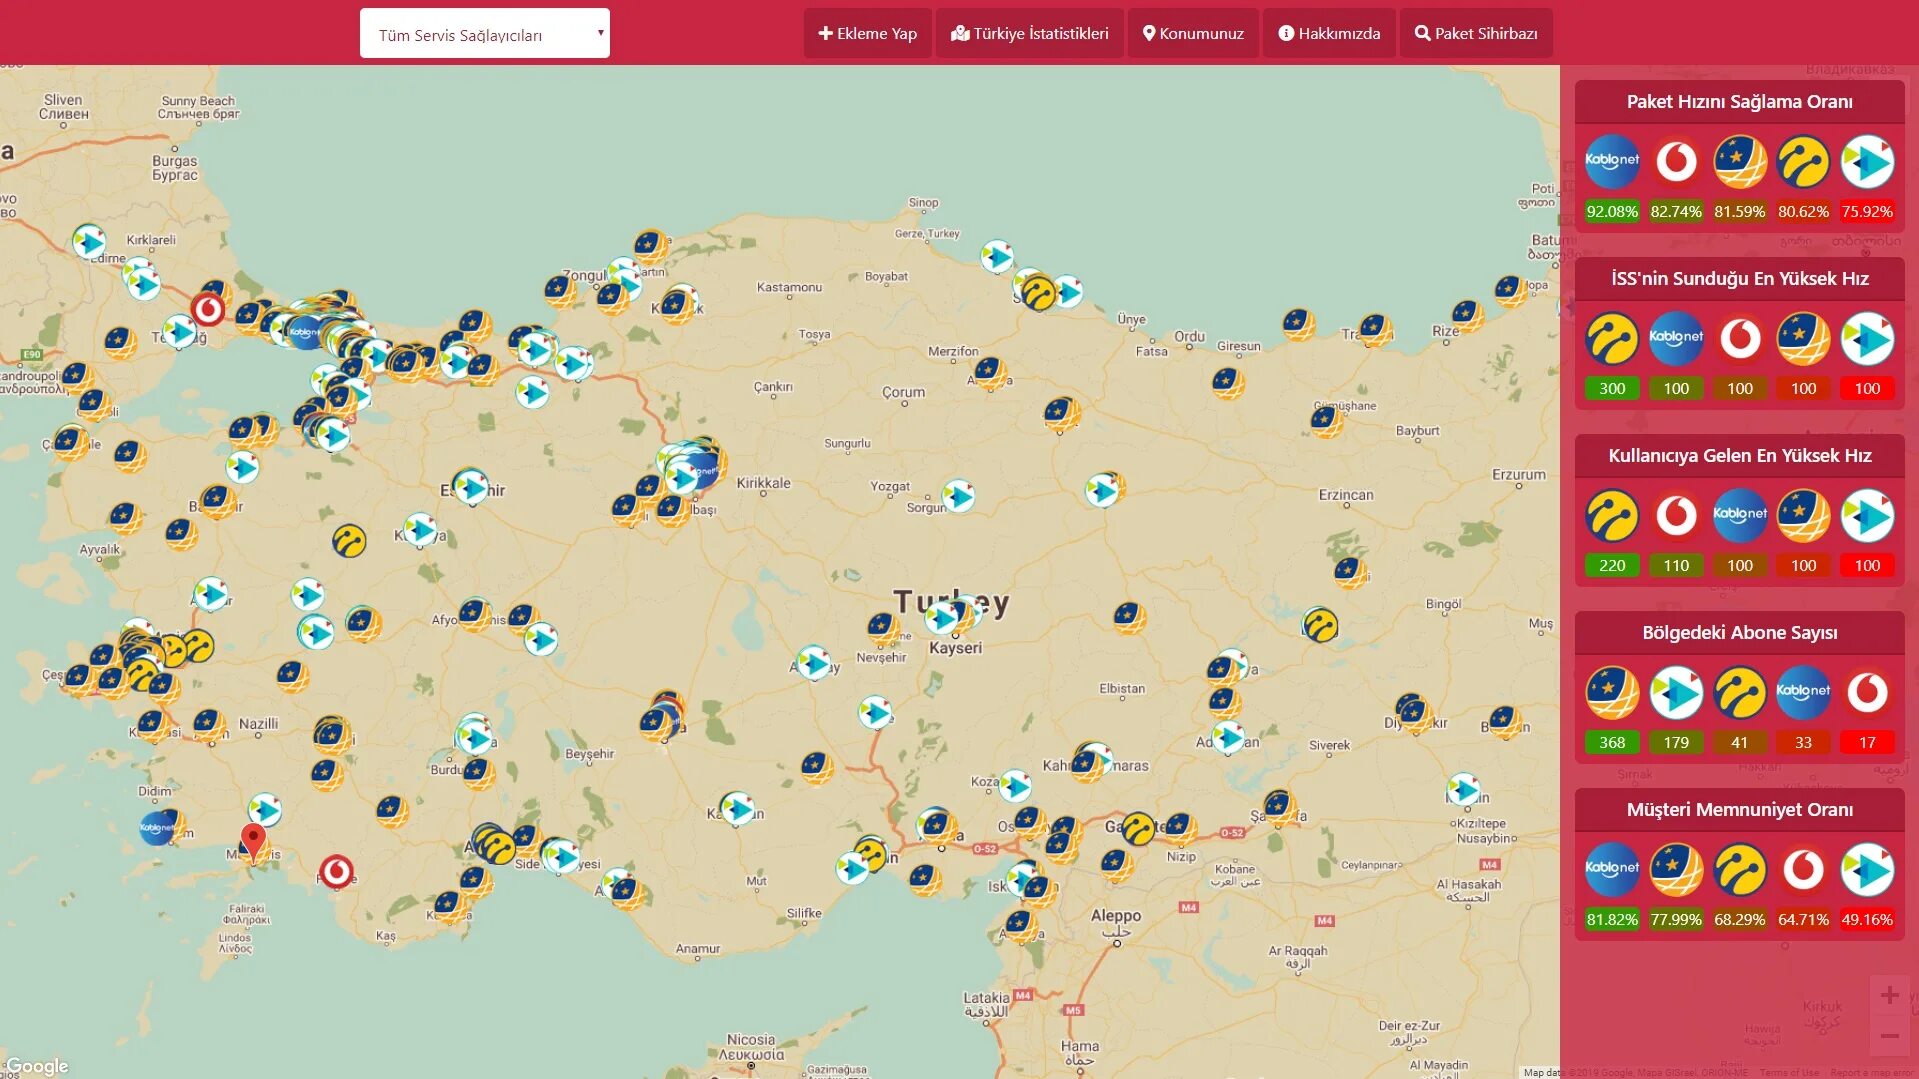Click Vodafone logo in Kullanıcıya Gelen En Yüksek Hız

click(1676, 515)
